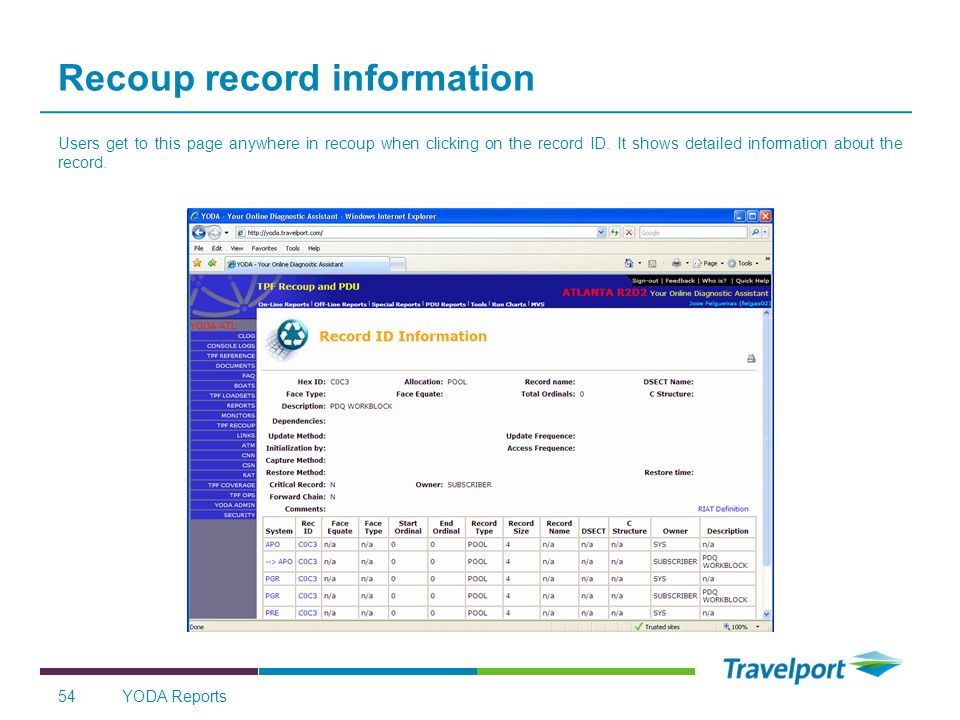This screenshot has width=960, height=720.
Task: Click the Trusted sites status bar indicator
Action: coord(658,627)
